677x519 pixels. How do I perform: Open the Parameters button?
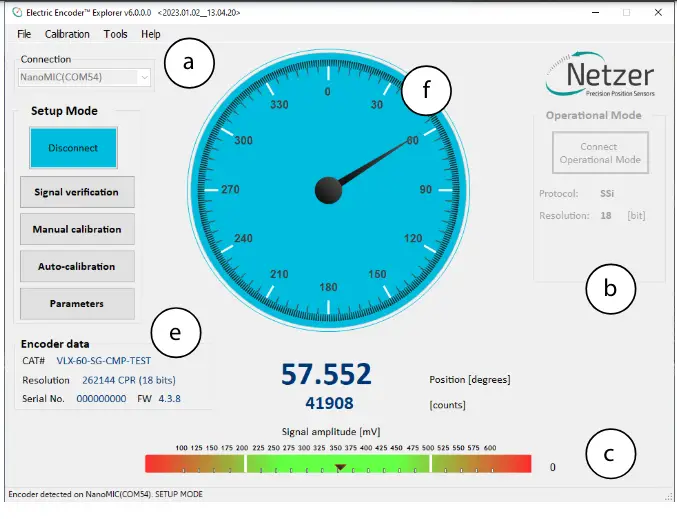pyautogui.click(x=77, y=303)
